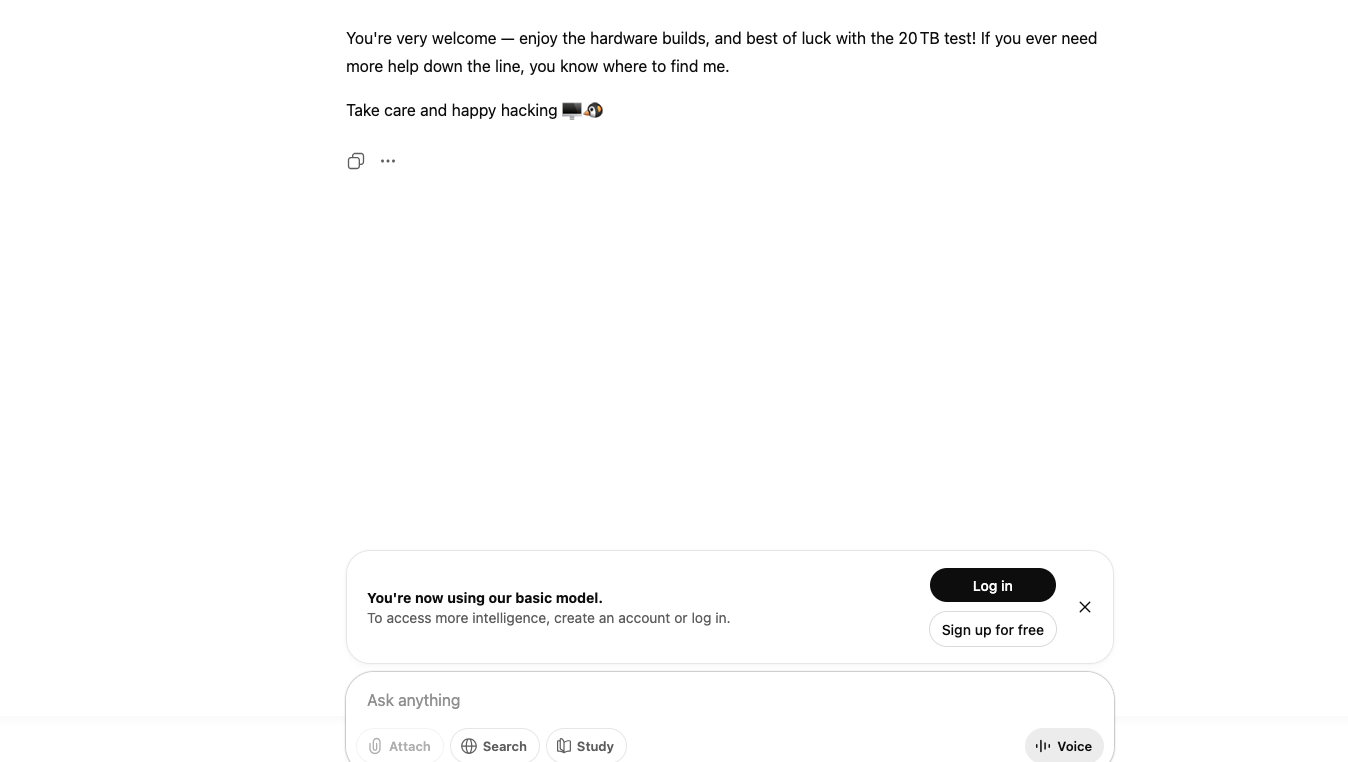Click the computer monitor emoji

coord(571,110)
